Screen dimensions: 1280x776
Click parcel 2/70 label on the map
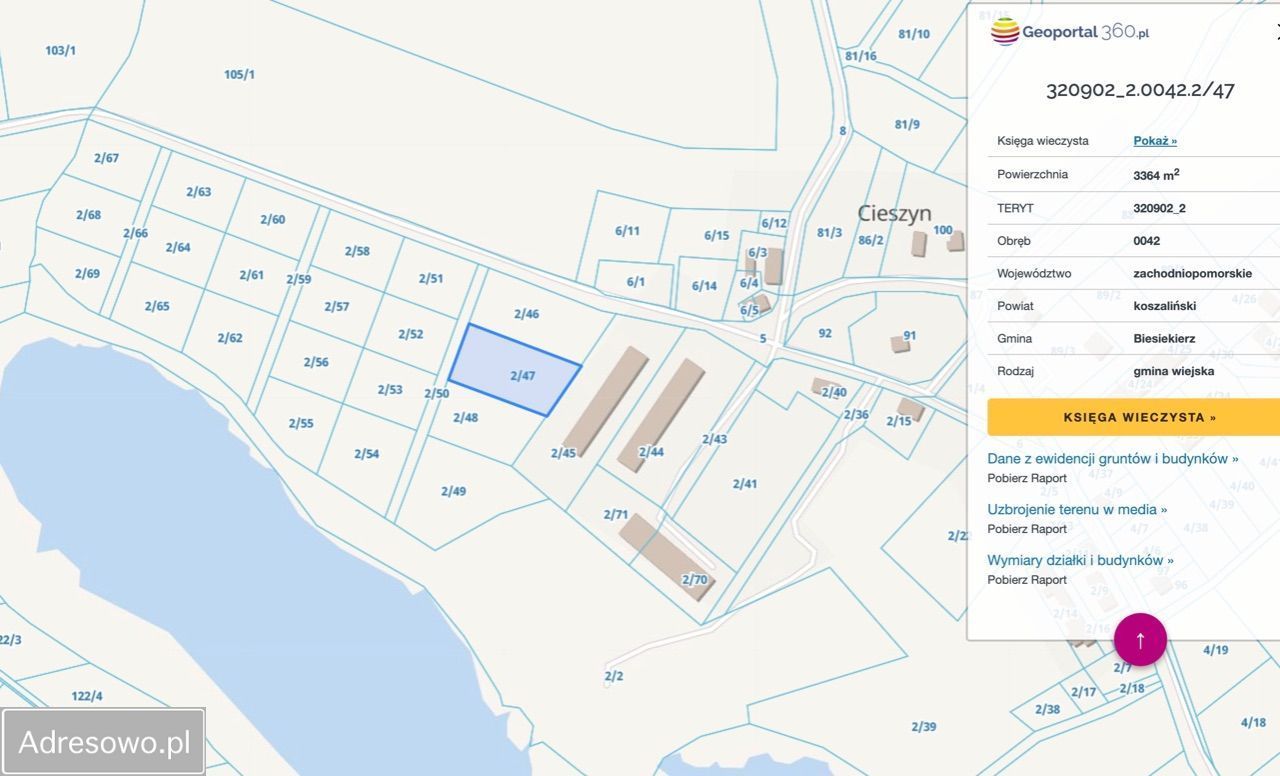click(x=694, y=579)
